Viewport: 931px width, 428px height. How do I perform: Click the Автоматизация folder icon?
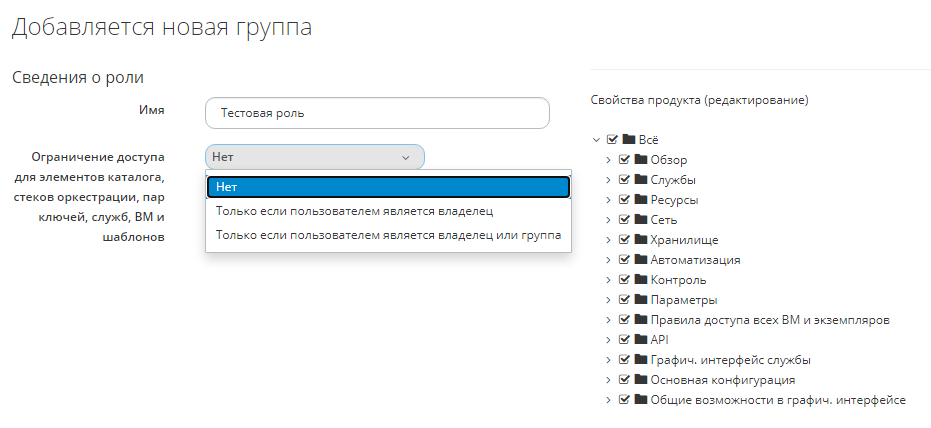click(x=641, y=260)
